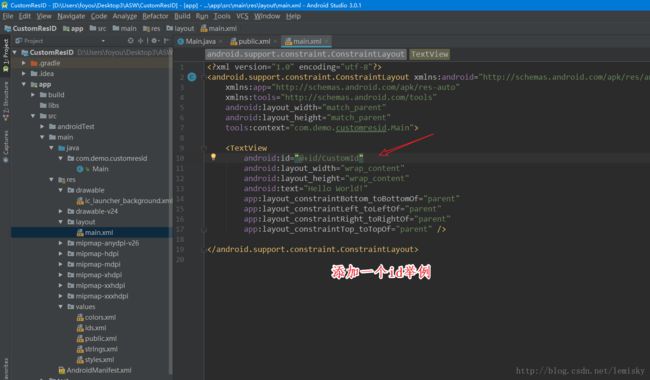Click the yellow lightbulb intention icon
Image resolution: width=650 pixels, height=380 pixels.
pos(213,157)
